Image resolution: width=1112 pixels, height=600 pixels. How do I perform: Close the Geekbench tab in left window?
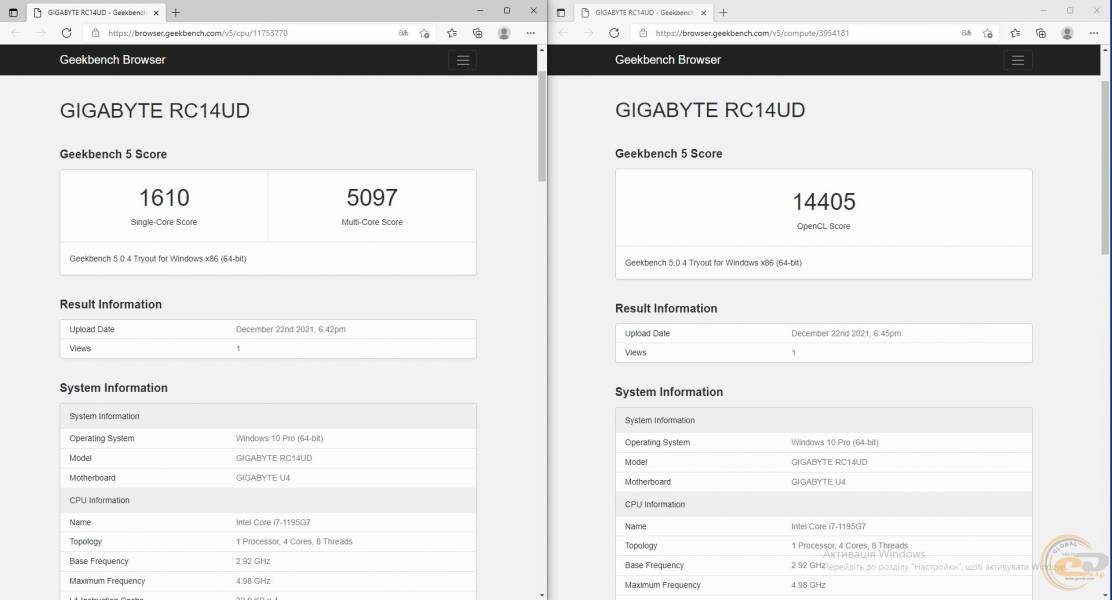[156, 12]
